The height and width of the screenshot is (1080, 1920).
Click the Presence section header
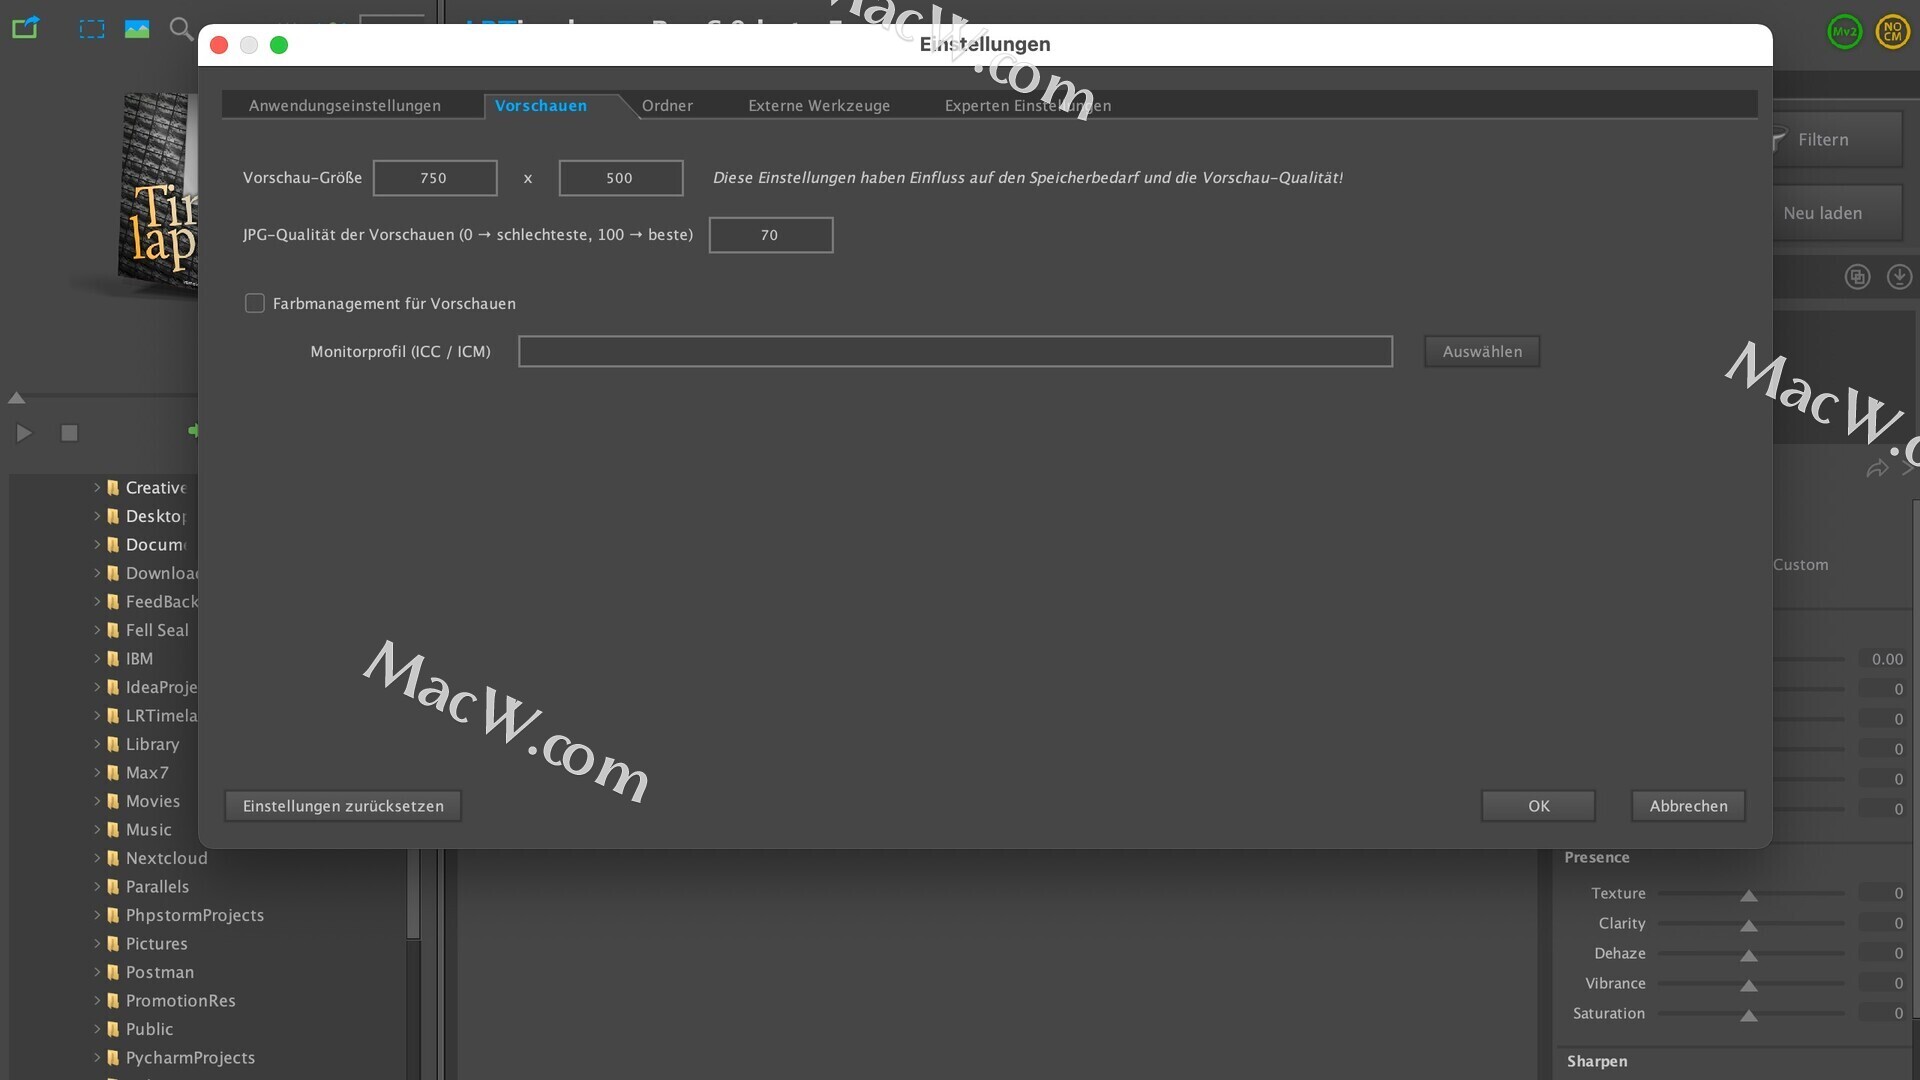(1597, 857)
